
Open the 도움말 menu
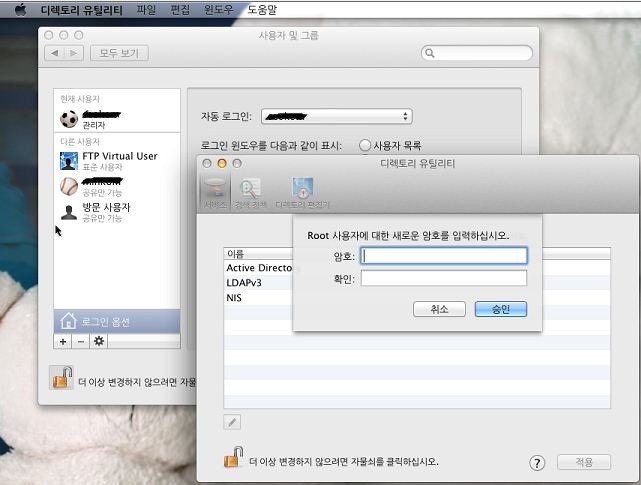(x=262, y=9)
